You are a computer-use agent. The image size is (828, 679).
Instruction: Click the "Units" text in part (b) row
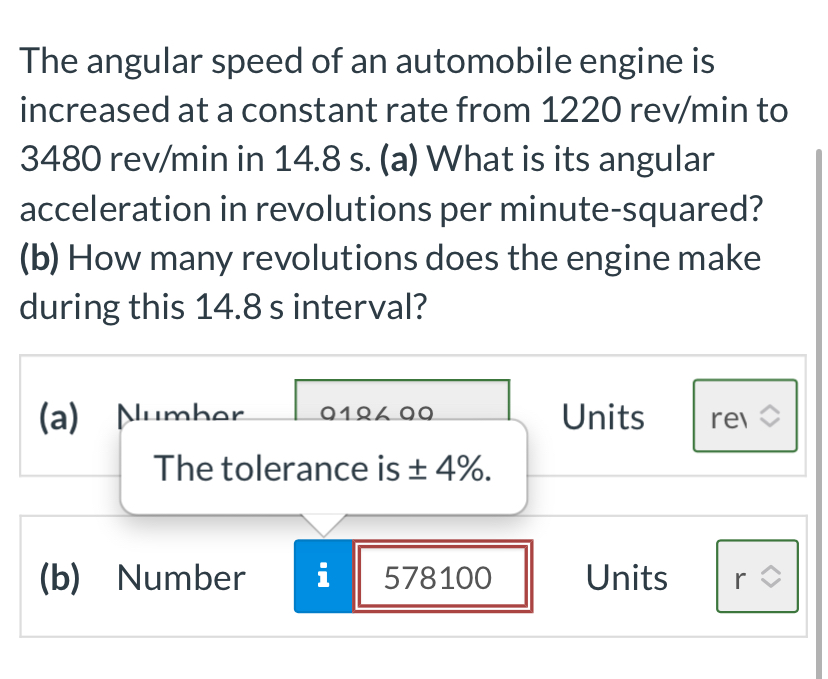click(626, 577)
